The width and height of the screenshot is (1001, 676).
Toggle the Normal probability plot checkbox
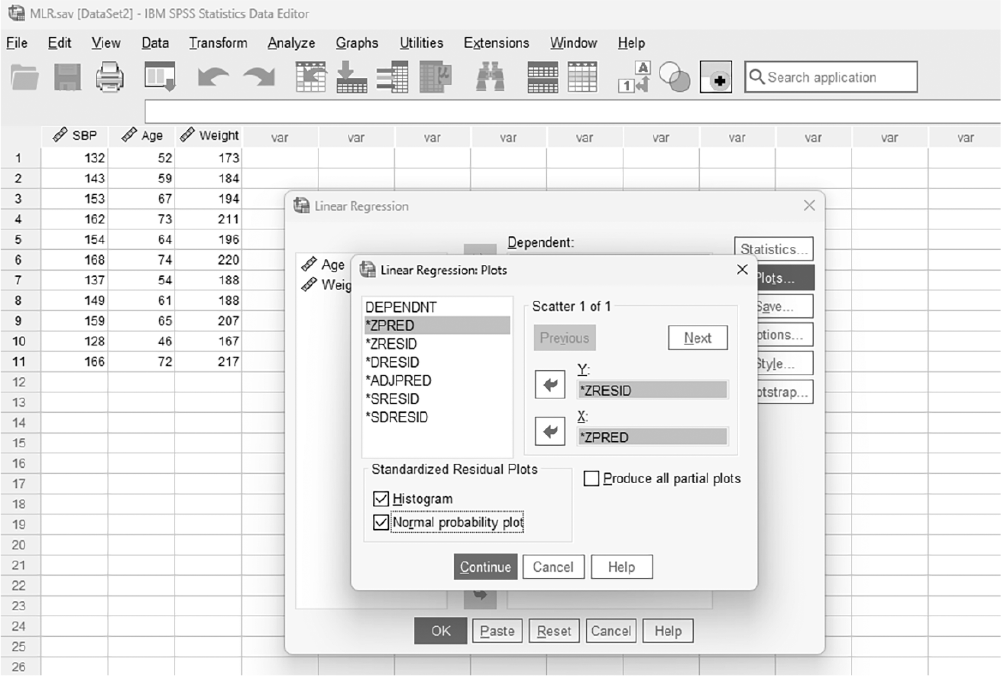pos(381,522)
